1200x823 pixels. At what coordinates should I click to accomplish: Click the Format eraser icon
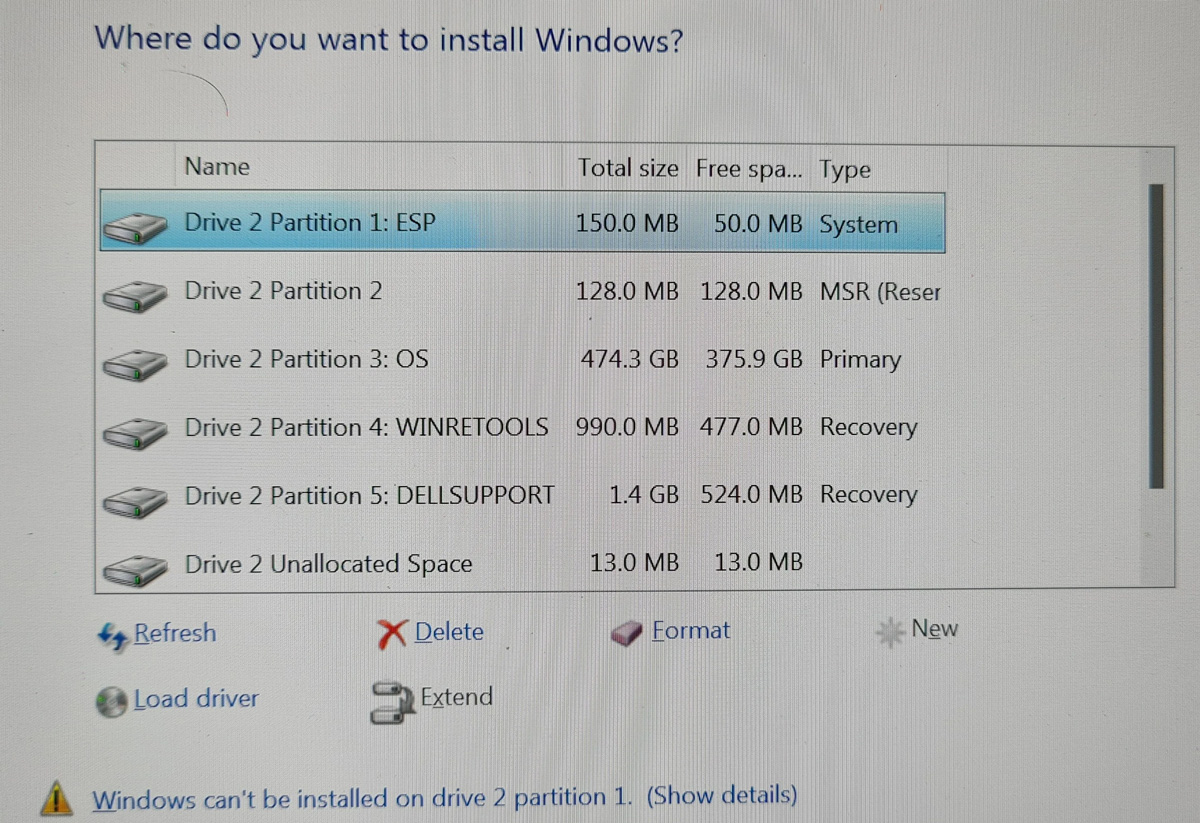pos(628,631)
